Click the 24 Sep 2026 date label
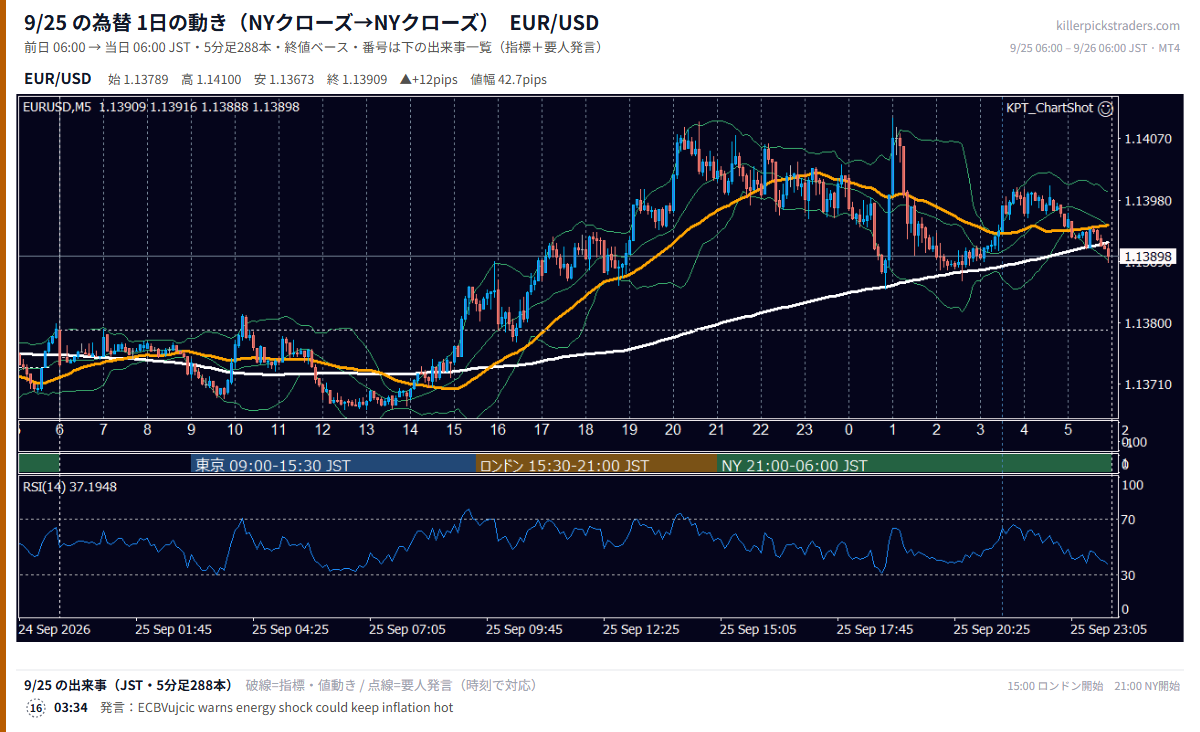 55,630
